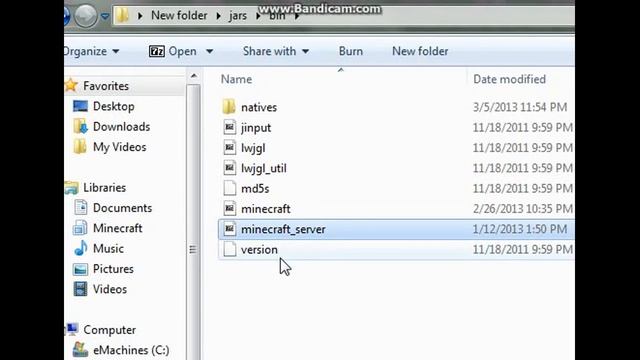
Task: Select Videos under Libraries
Action: (x=110, y=289)
